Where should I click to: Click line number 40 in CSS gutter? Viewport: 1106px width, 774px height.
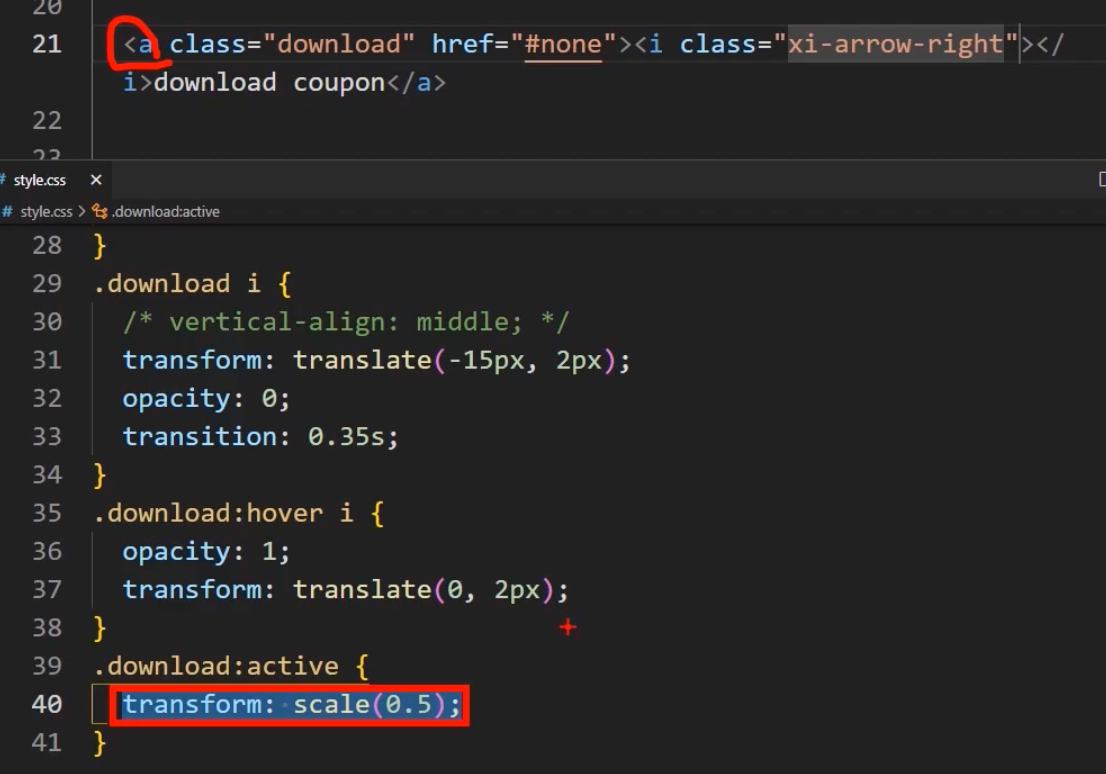(47, 704)
